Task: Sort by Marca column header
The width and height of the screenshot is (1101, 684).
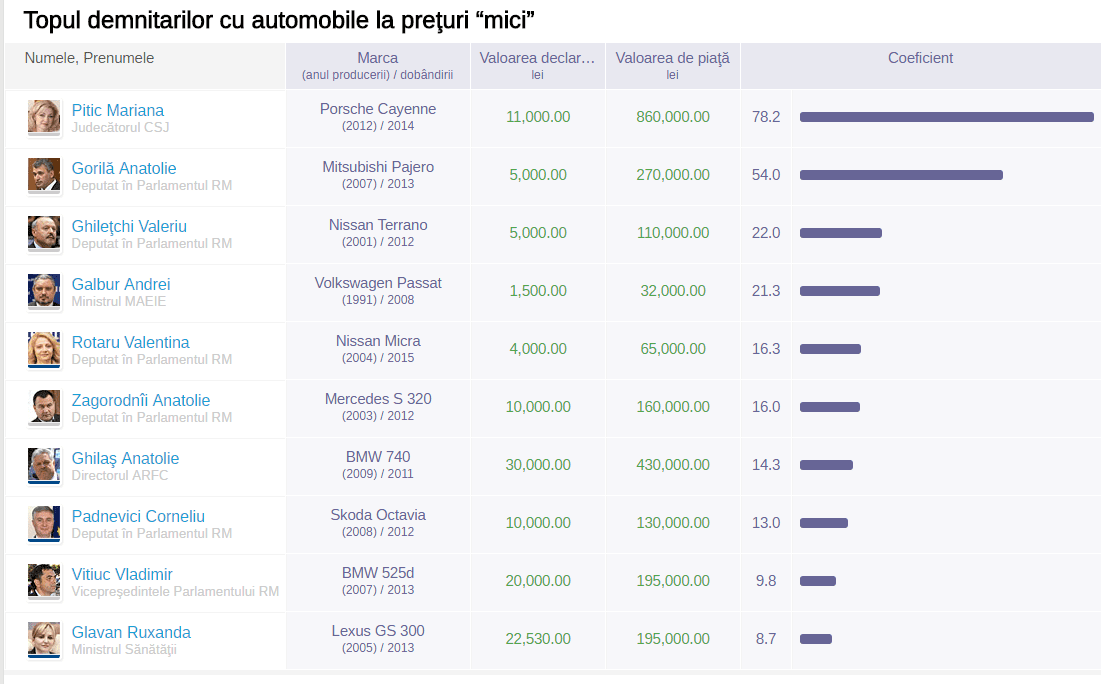Action: coord(378,58)
